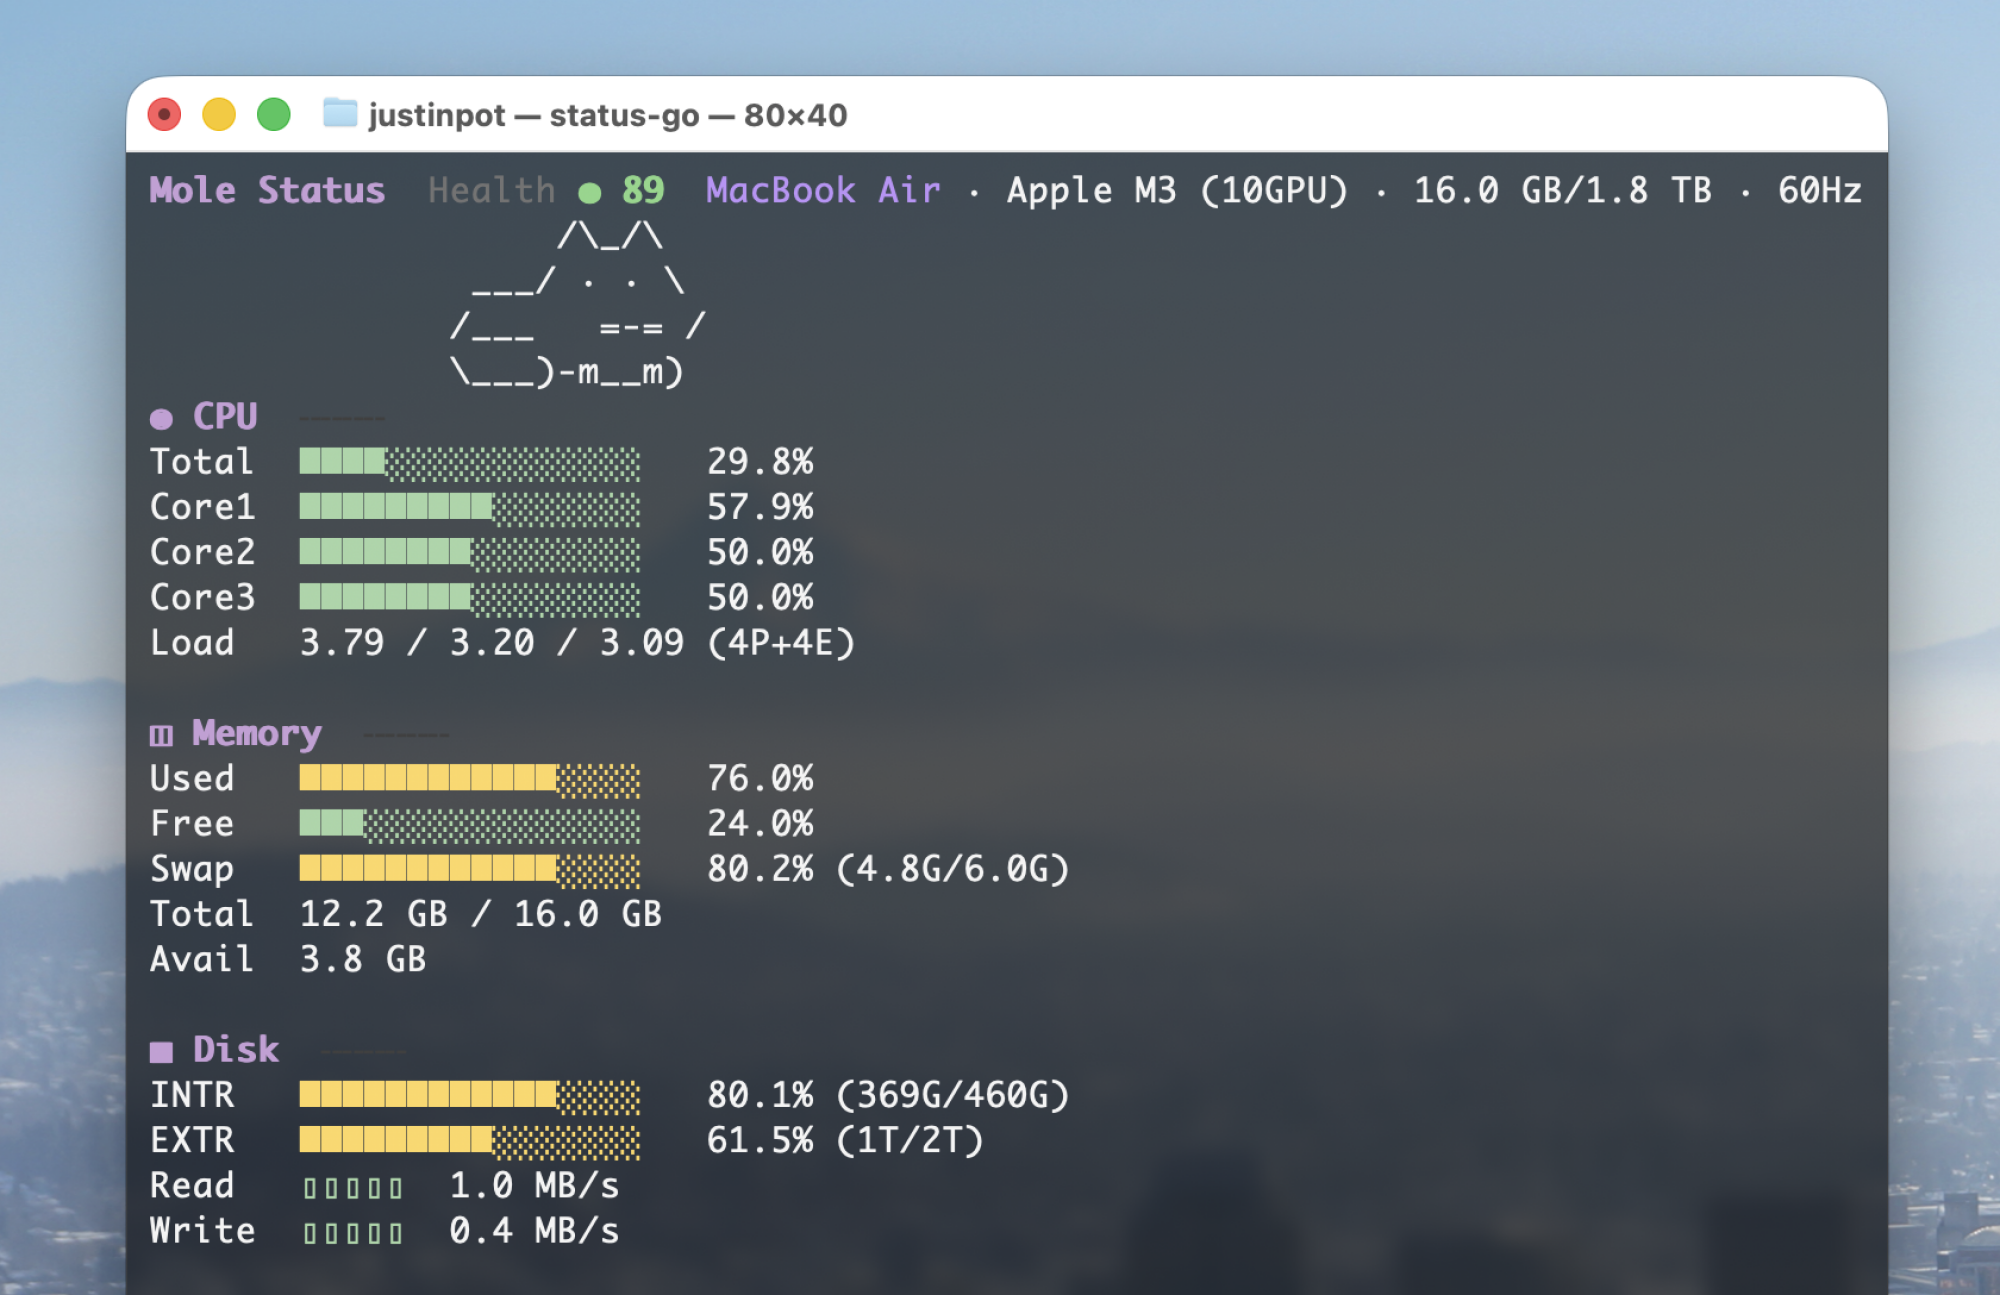Click the Memory Used yellow bar
Screen dimensions: 2000x1295
(x=470, y=779)
